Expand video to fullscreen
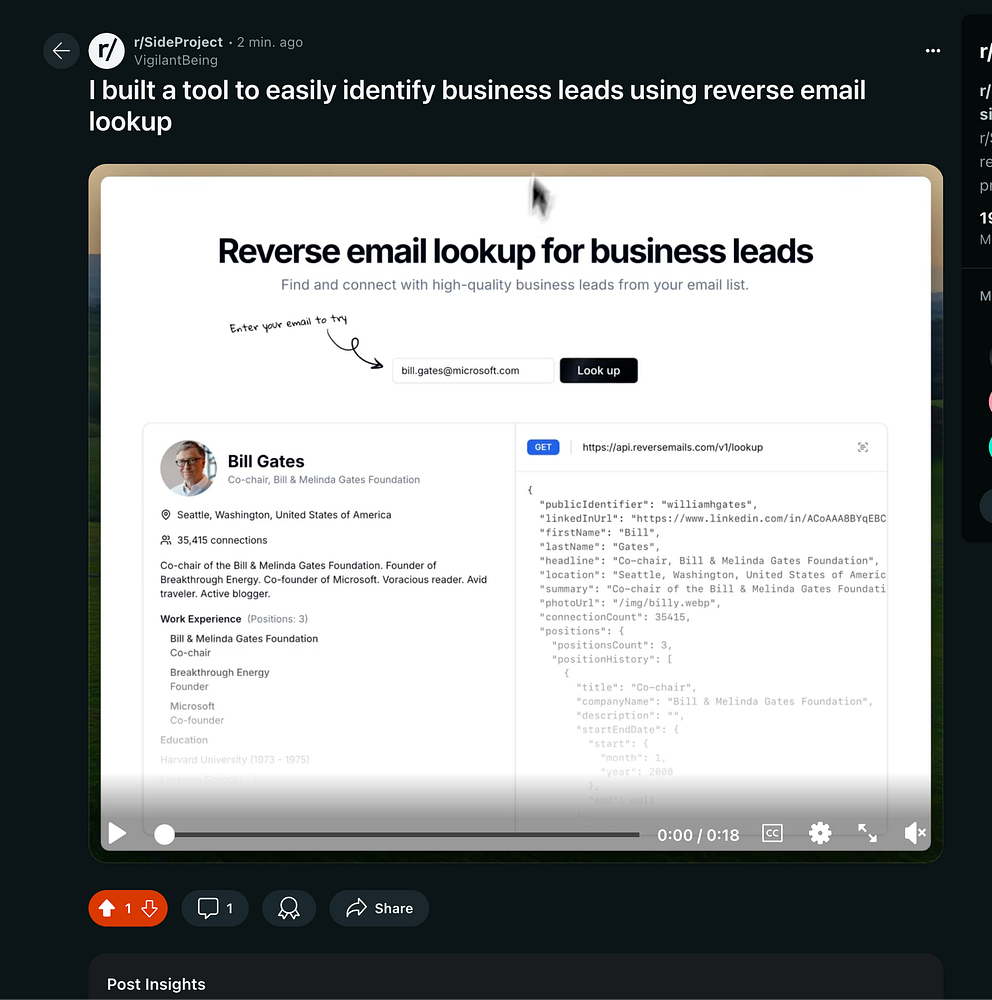Viewport: 992px width, 1000px height. [867, 833]
